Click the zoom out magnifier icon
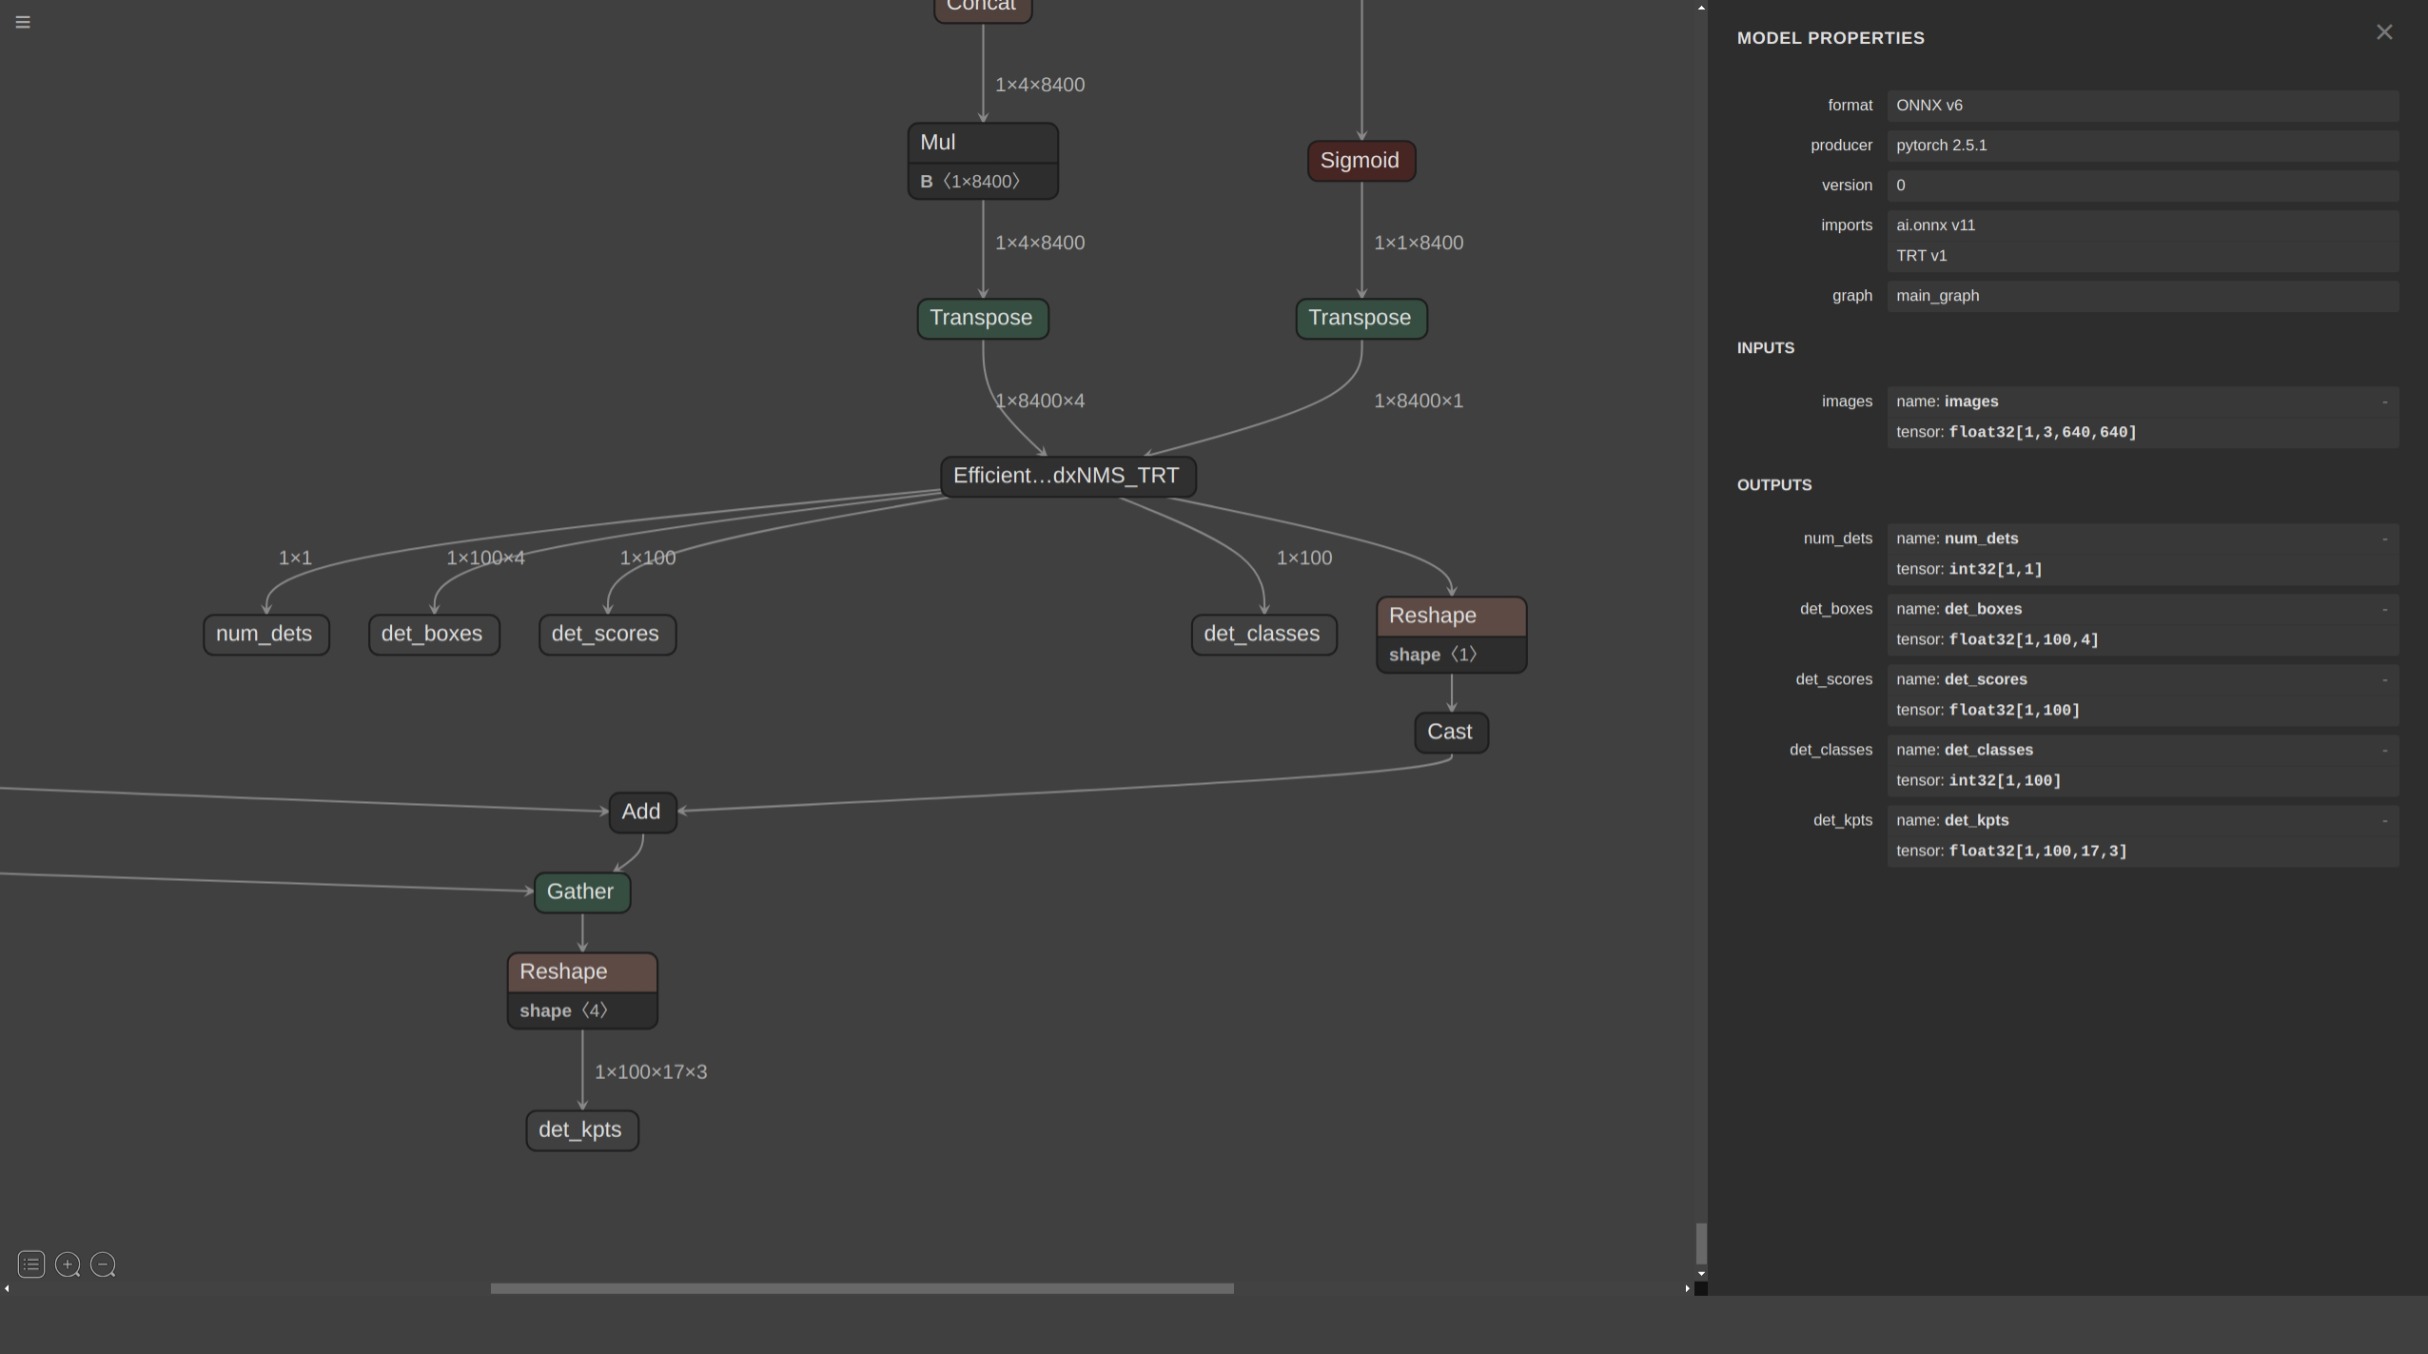The width and height of the screenshot is (2428, 1354). 103,1265
